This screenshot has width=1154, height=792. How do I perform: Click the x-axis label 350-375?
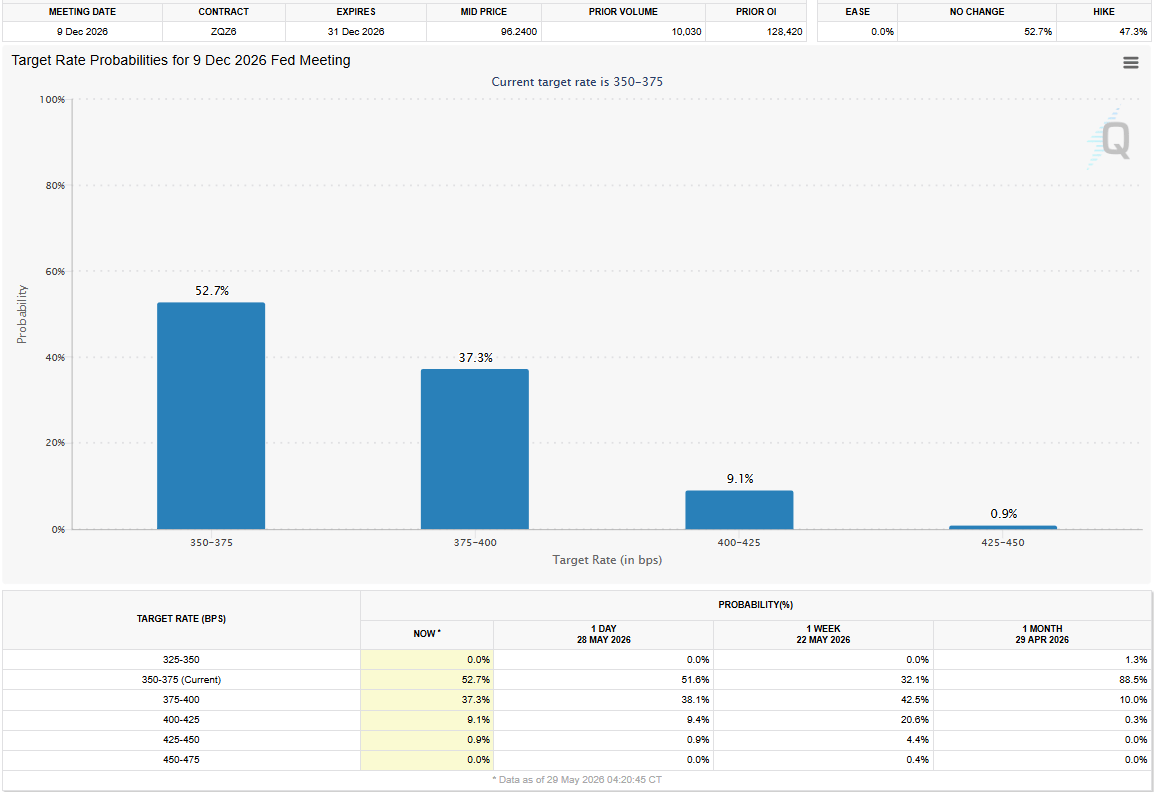211,542
